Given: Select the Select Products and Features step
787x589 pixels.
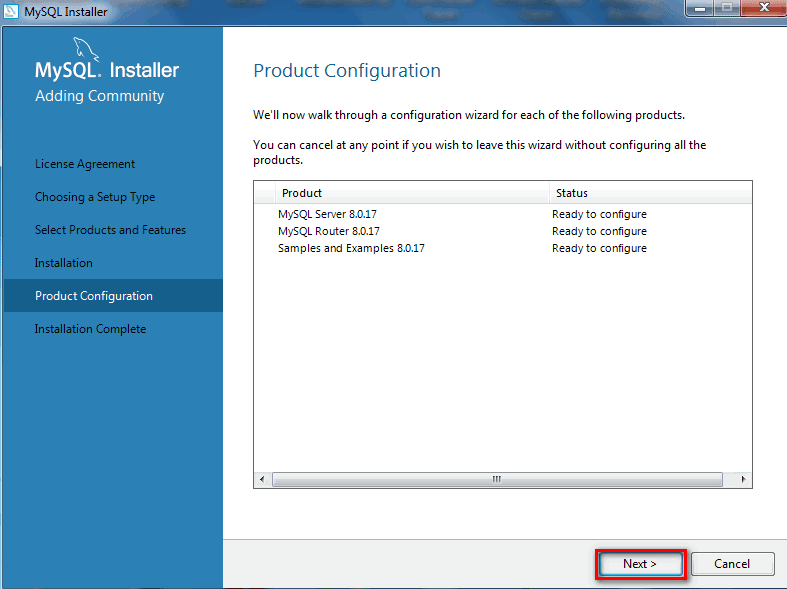Looking at the screenshot, I should tap(110, 230).
